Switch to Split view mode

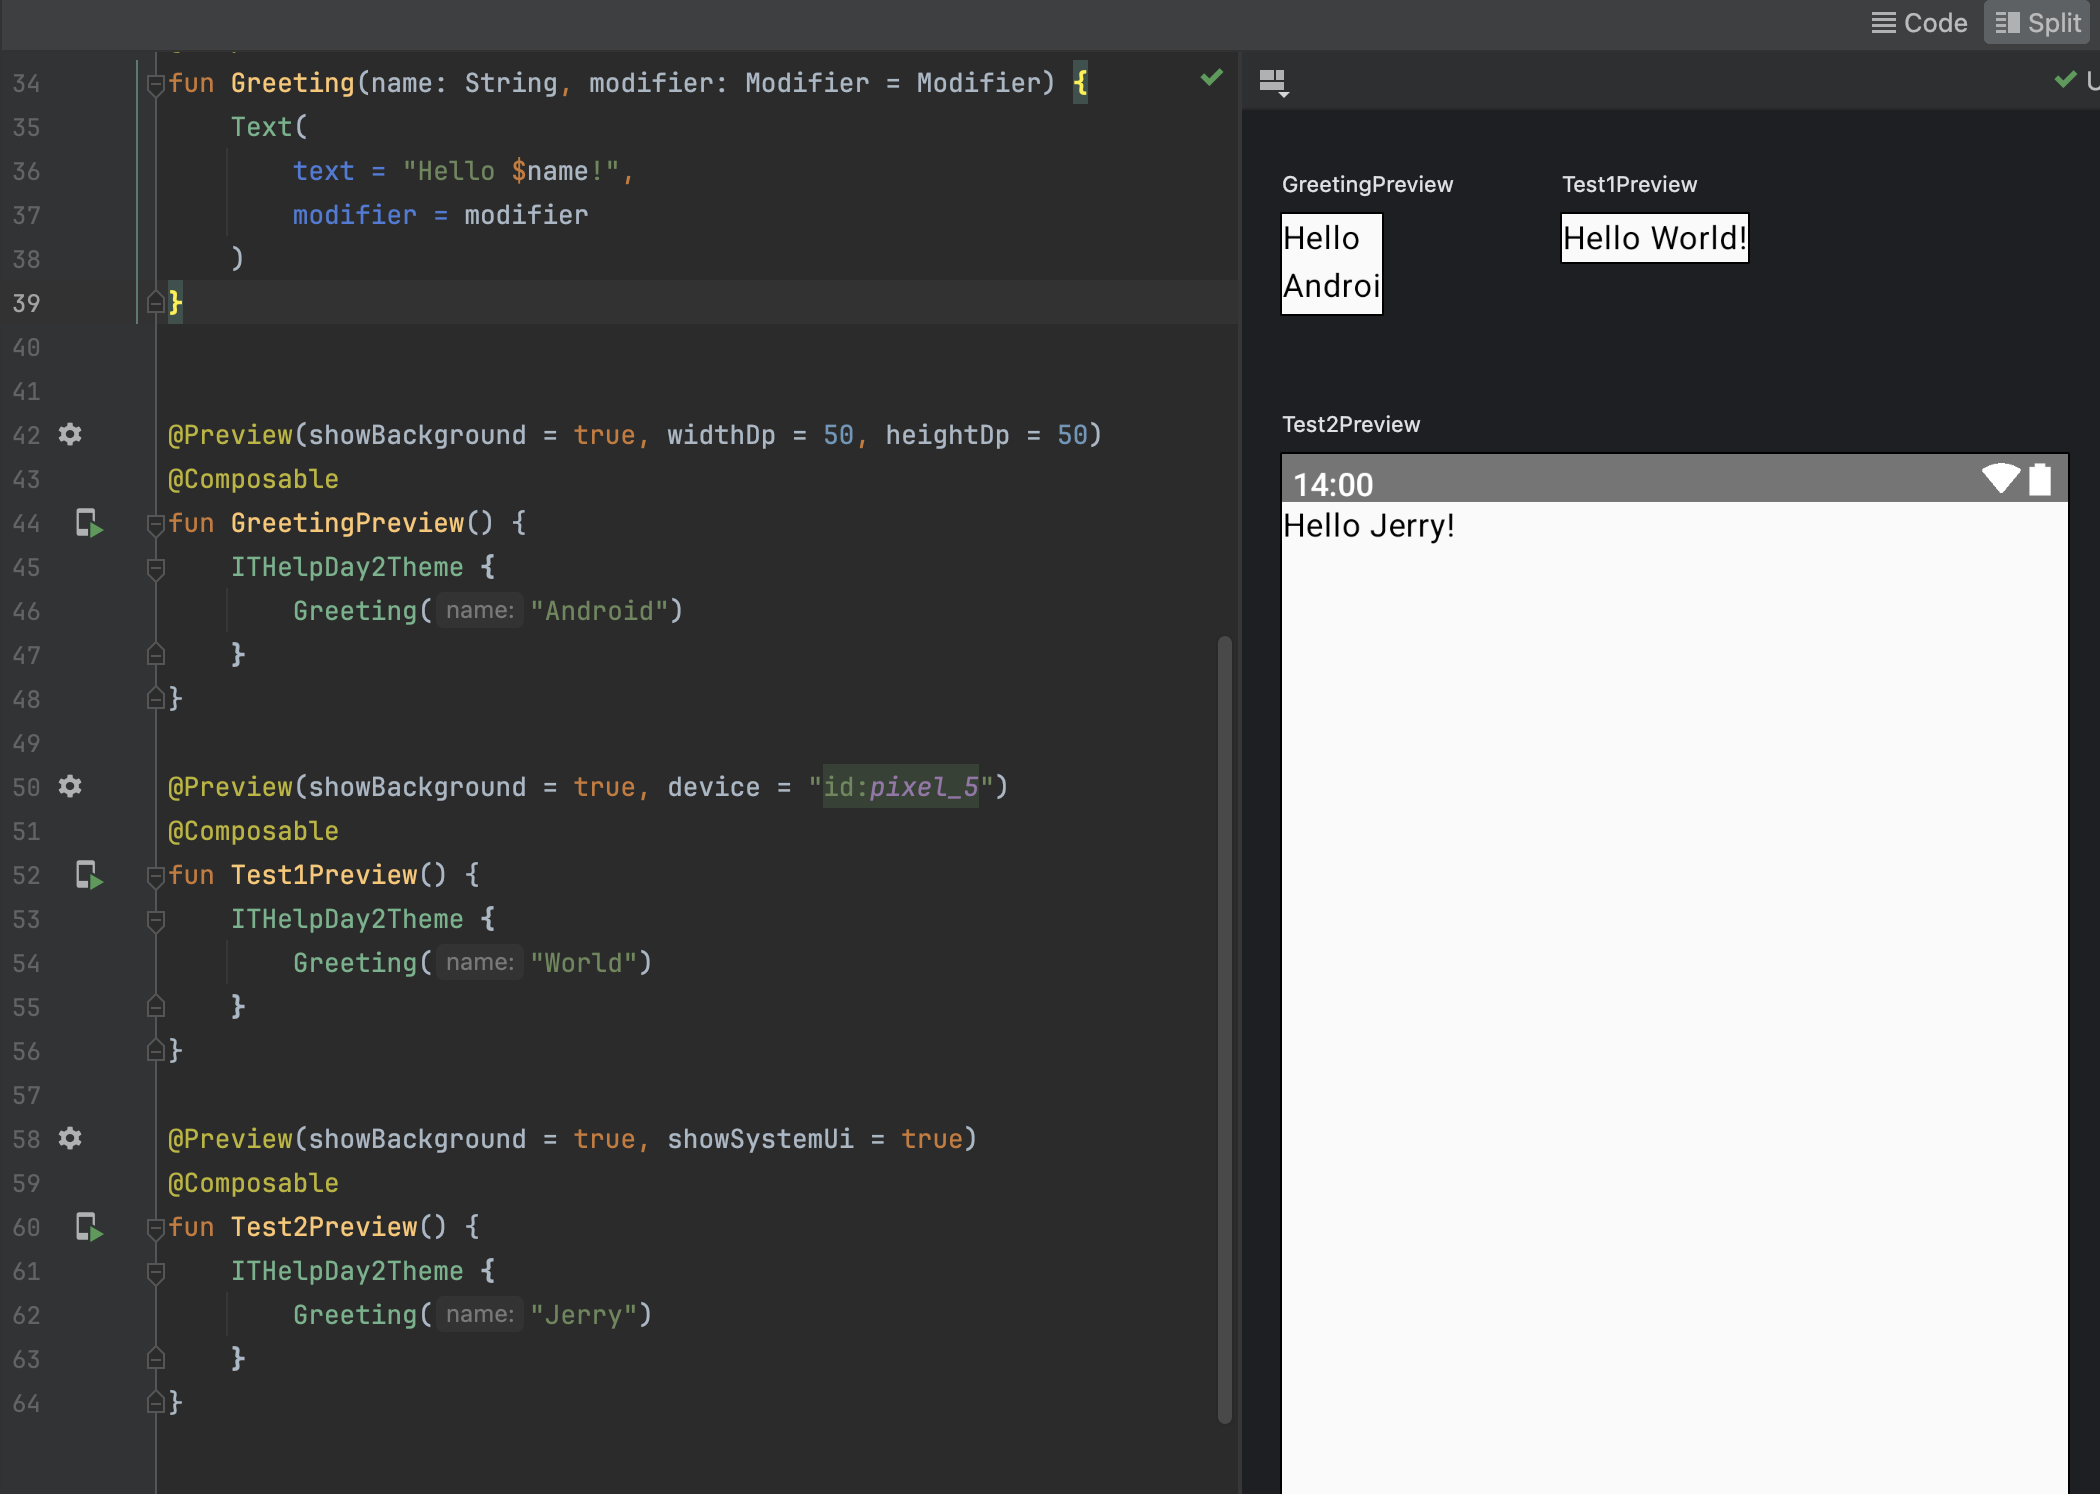(2038, 23)
